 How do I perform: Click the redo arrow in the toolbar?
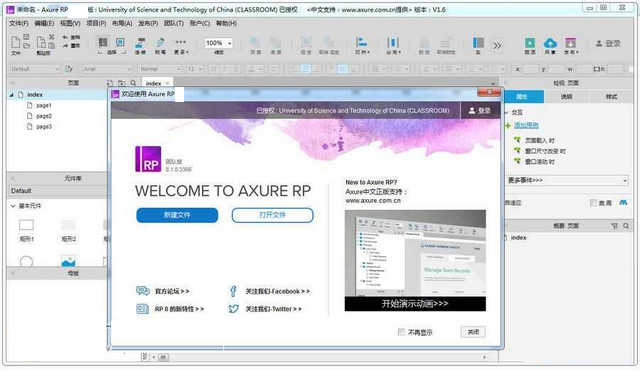click(x=65, y=46)
